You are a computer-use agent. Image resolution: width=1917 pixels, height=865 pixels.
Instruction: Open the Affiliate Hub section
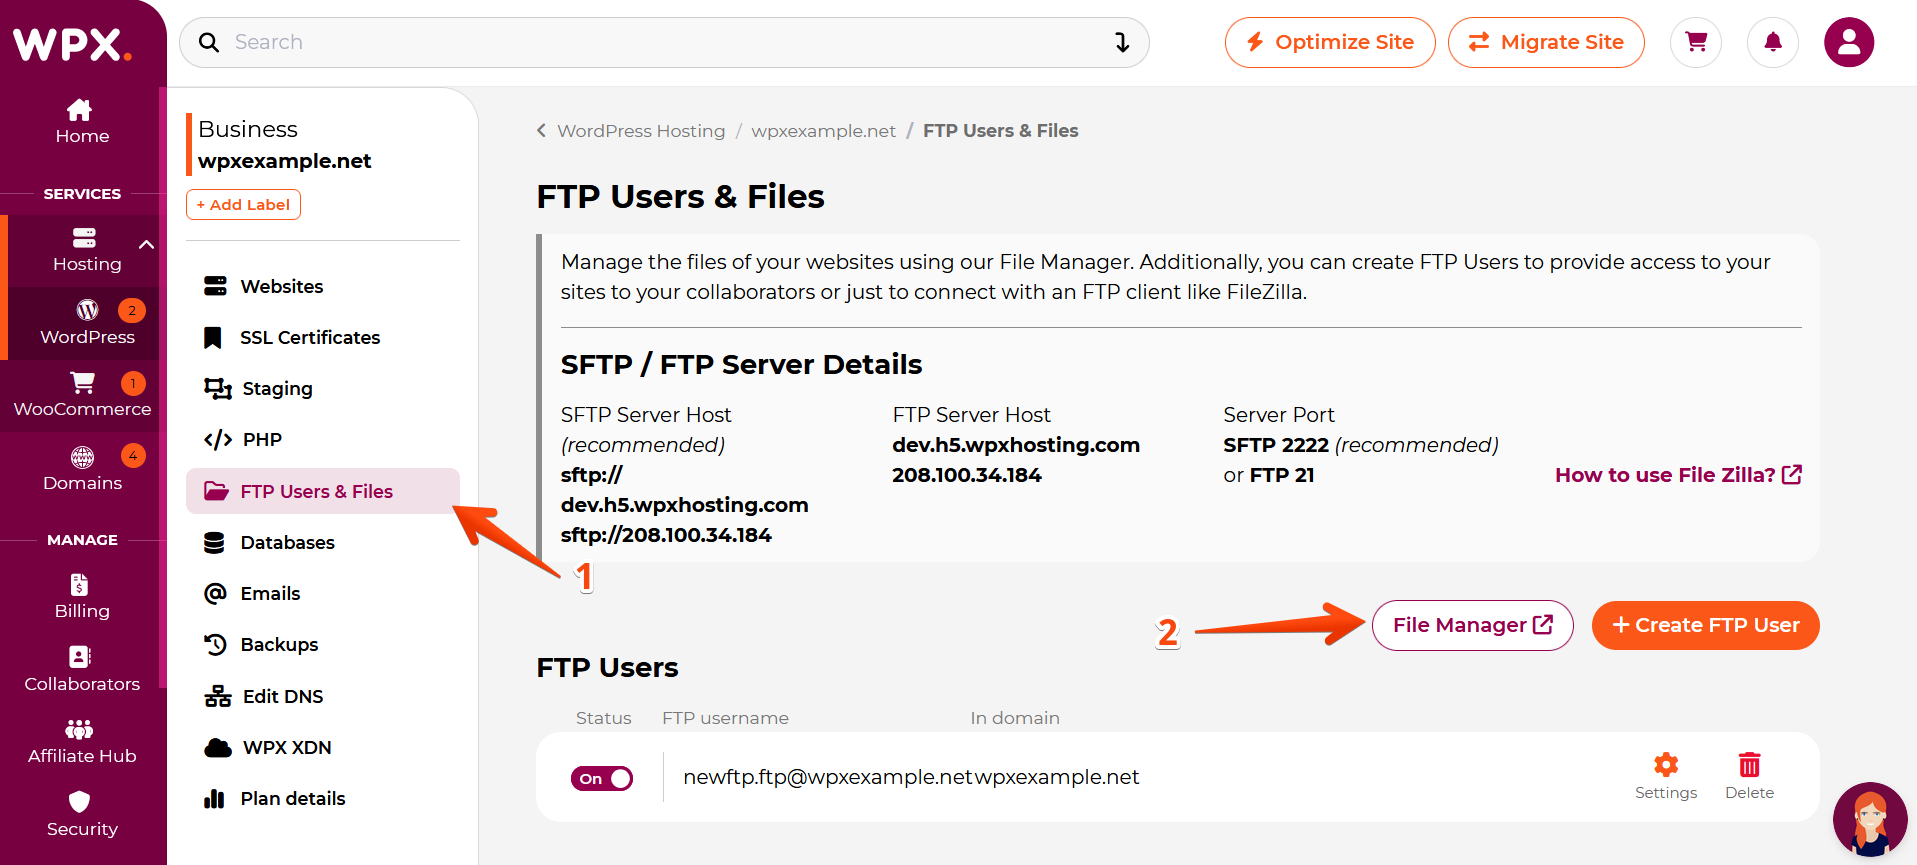pos(82,742)
